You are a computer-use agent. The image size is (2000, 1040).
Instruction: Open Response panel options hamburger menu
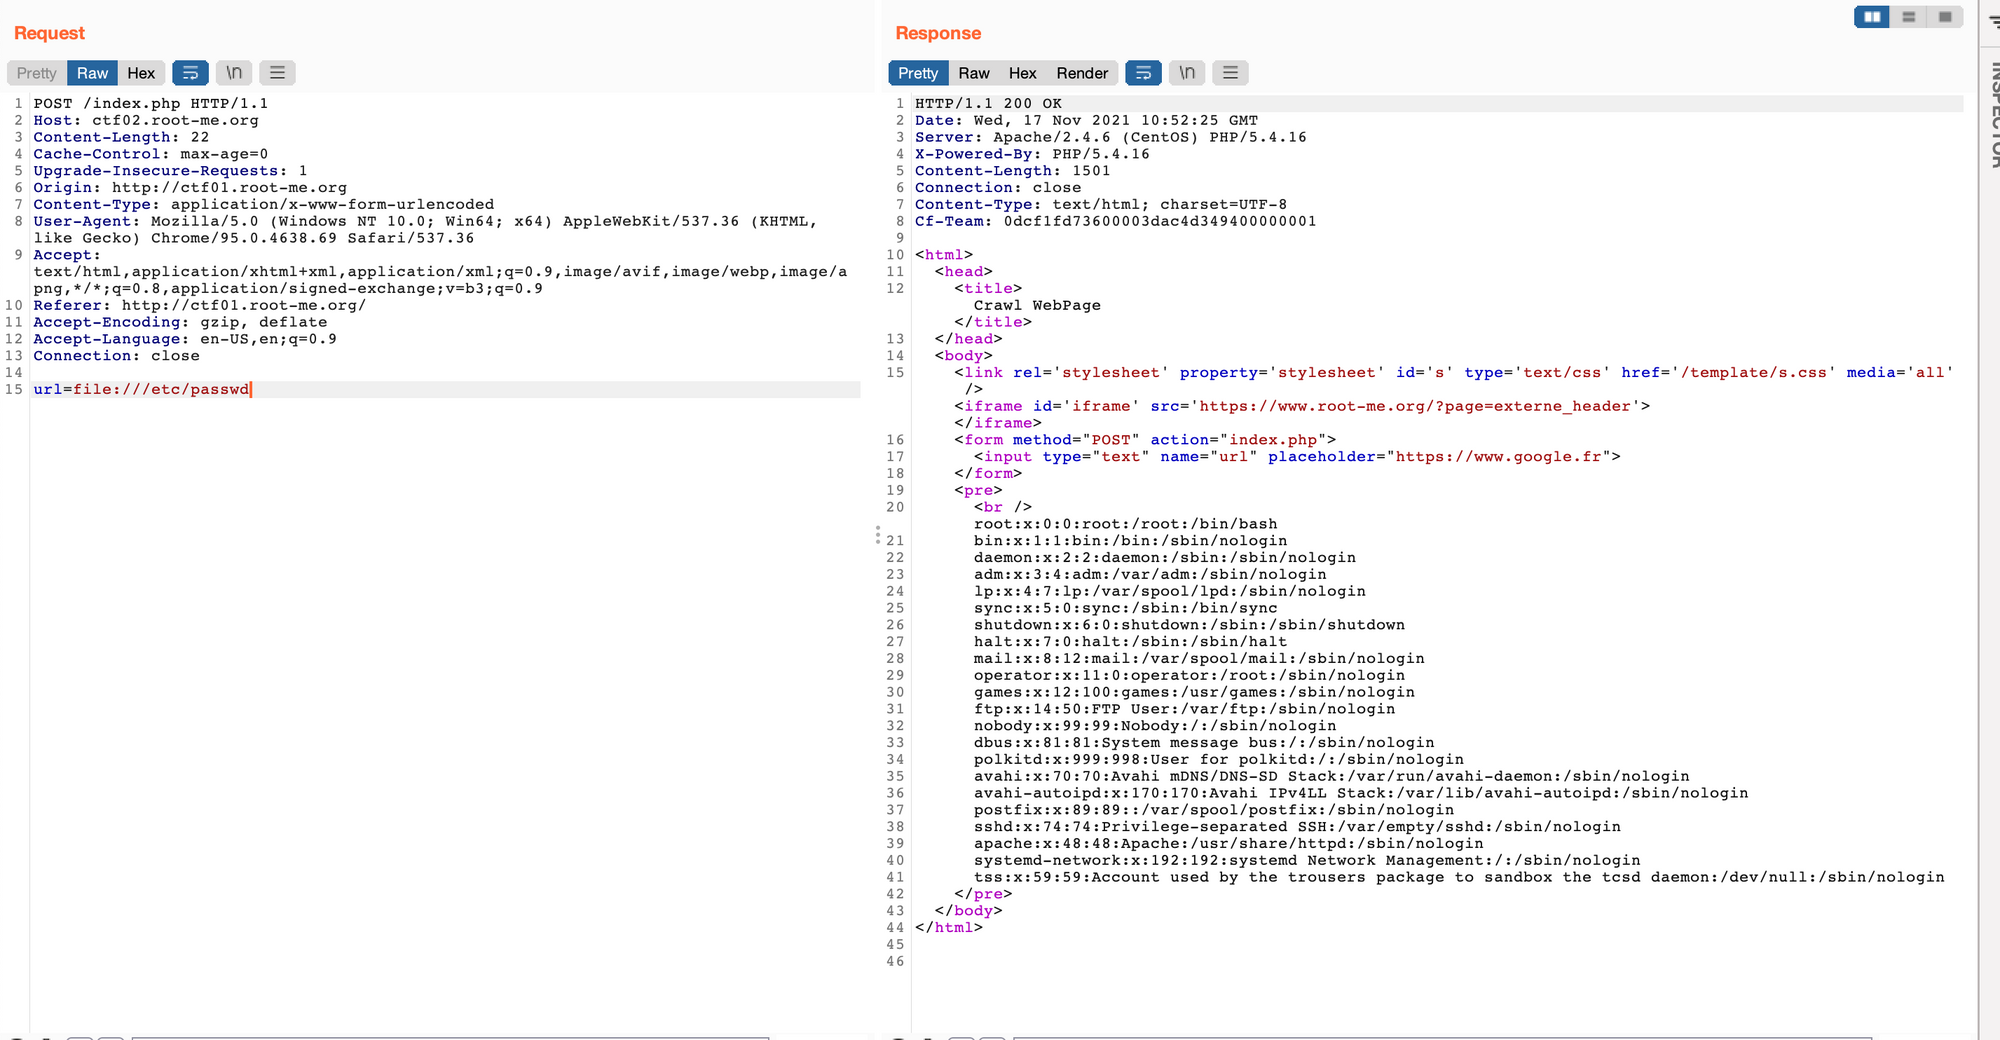click(x=1231, y=73)
